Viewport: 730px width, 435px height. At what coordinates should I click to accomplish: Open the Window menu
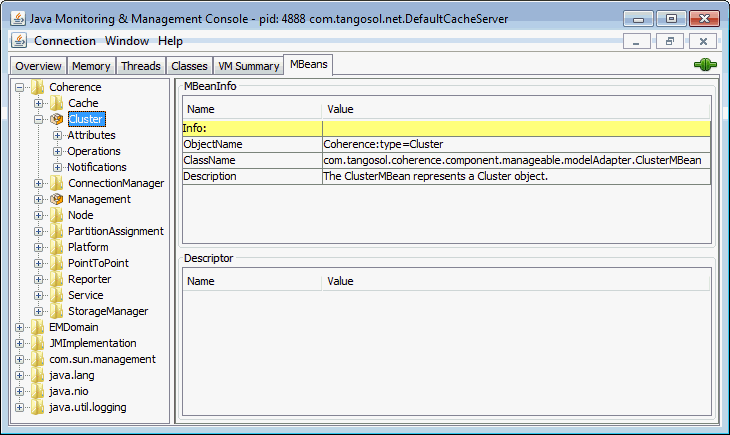coord(127,41)
